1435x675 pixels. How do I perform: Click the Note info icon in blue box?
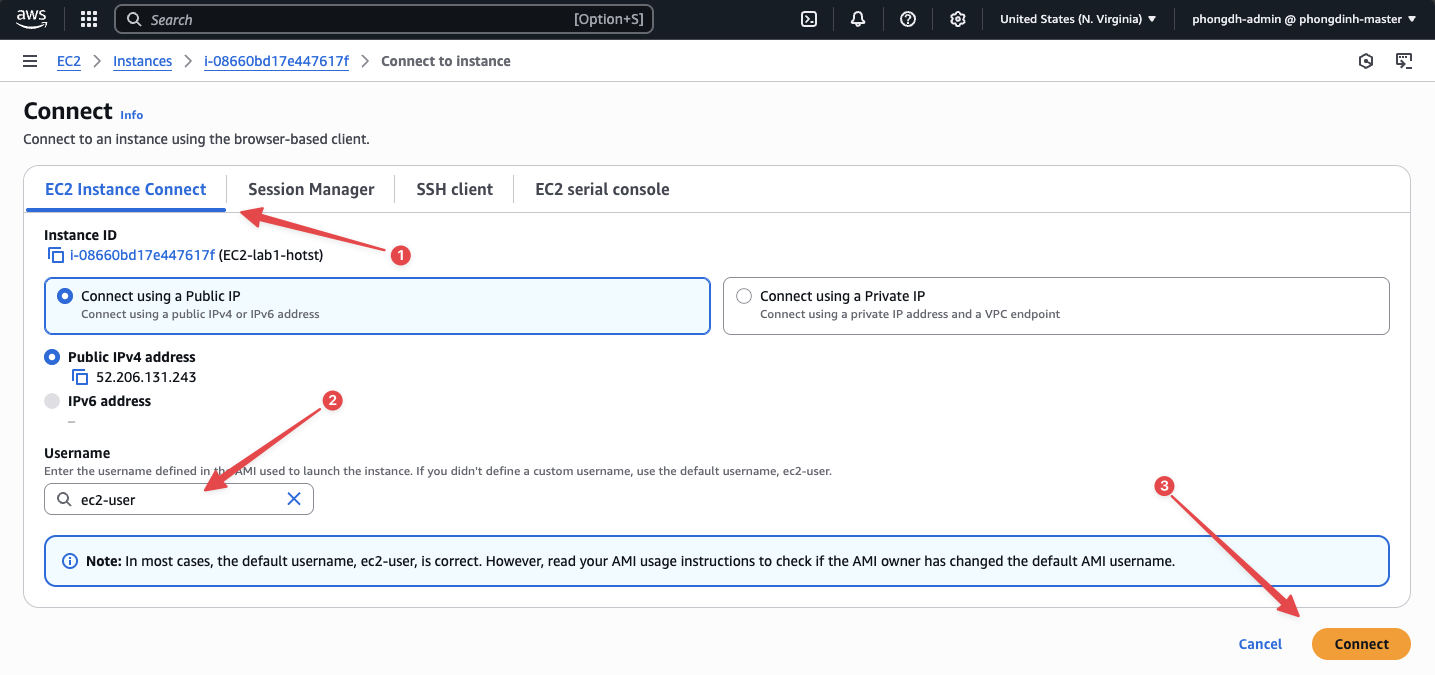pos(70,561)
